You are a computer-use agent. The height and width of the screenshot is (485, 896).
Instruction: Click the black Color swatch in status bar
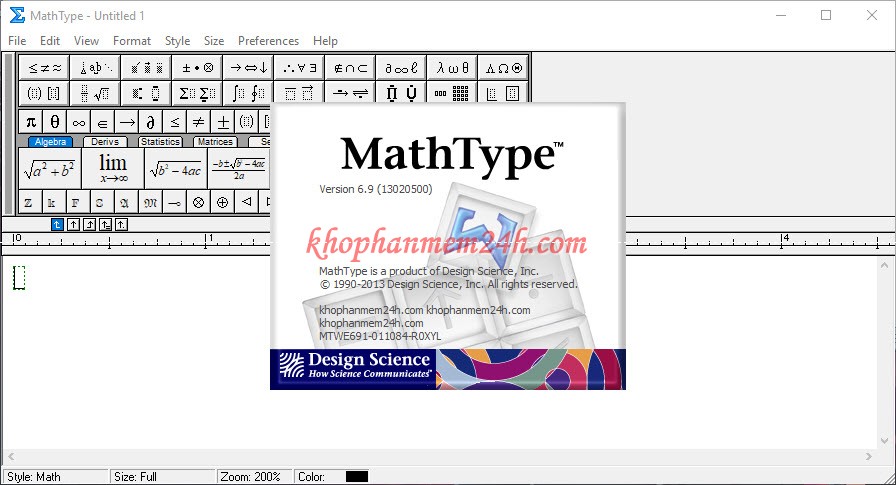tap(357, 477)
